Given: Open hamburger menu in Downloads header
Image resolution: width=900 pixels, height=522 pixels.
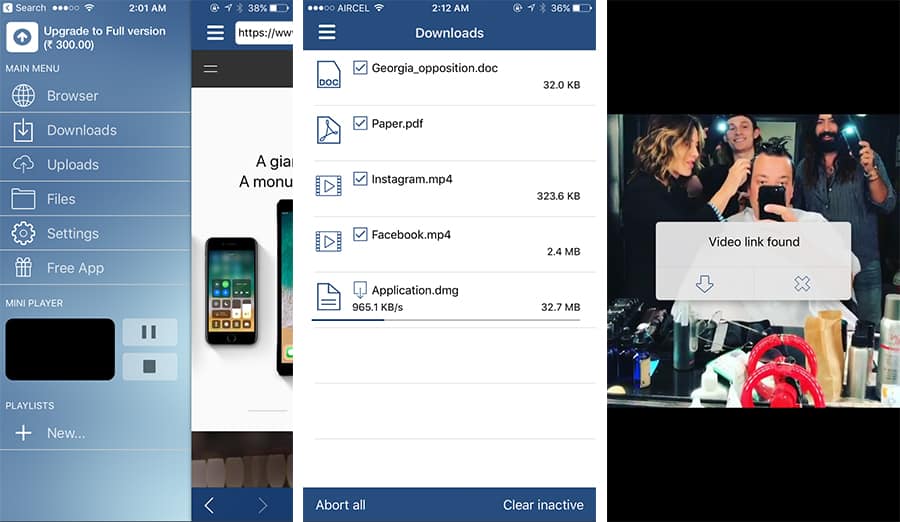Looking at the screenshot, I should coord(326,32).
